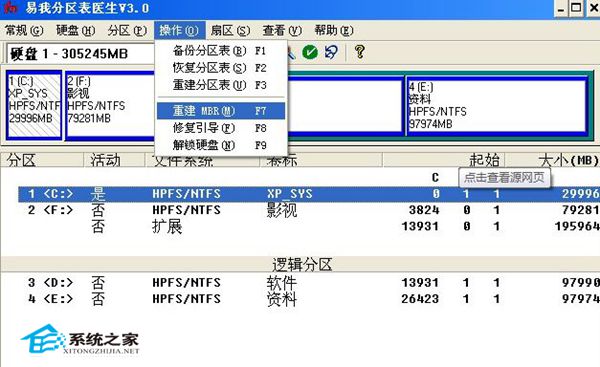
Task: Click the 起始 column header
Action: click(444, 160)
